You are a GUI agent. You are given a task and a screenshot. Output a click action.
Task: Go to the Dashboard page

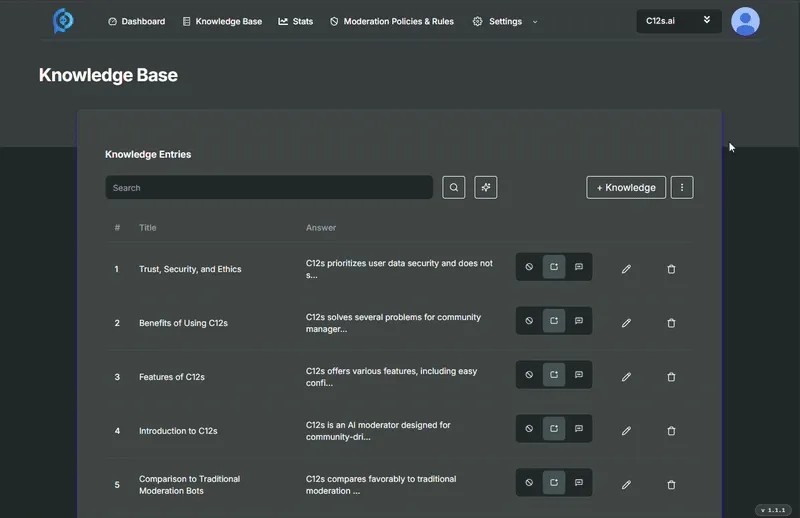pos(136,21)
